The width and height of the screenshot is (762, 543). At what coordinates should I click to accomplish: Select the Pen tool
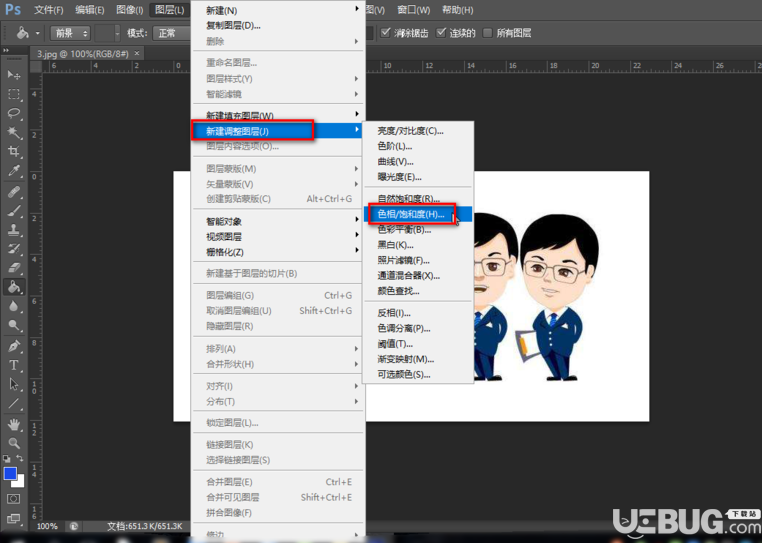(14, 347)
